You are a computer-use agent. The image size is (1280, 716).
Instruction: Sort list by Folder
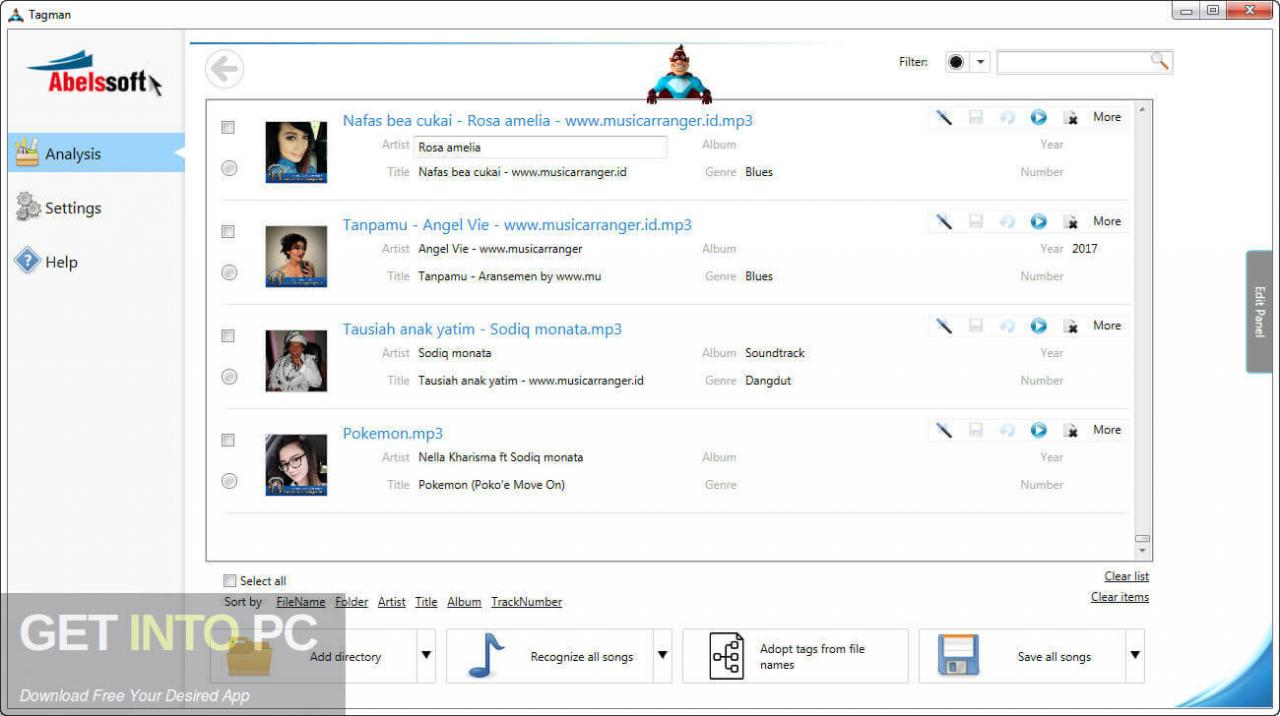[352, 602]
